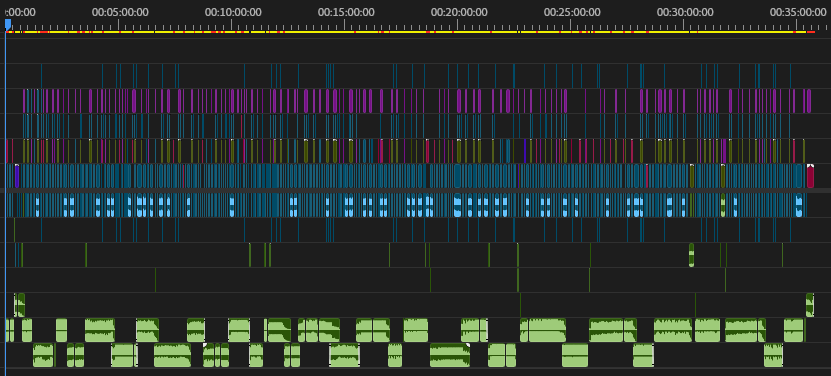Click the 00:20:00:00 ruler label
831x376 pixels.
(459, 12)
